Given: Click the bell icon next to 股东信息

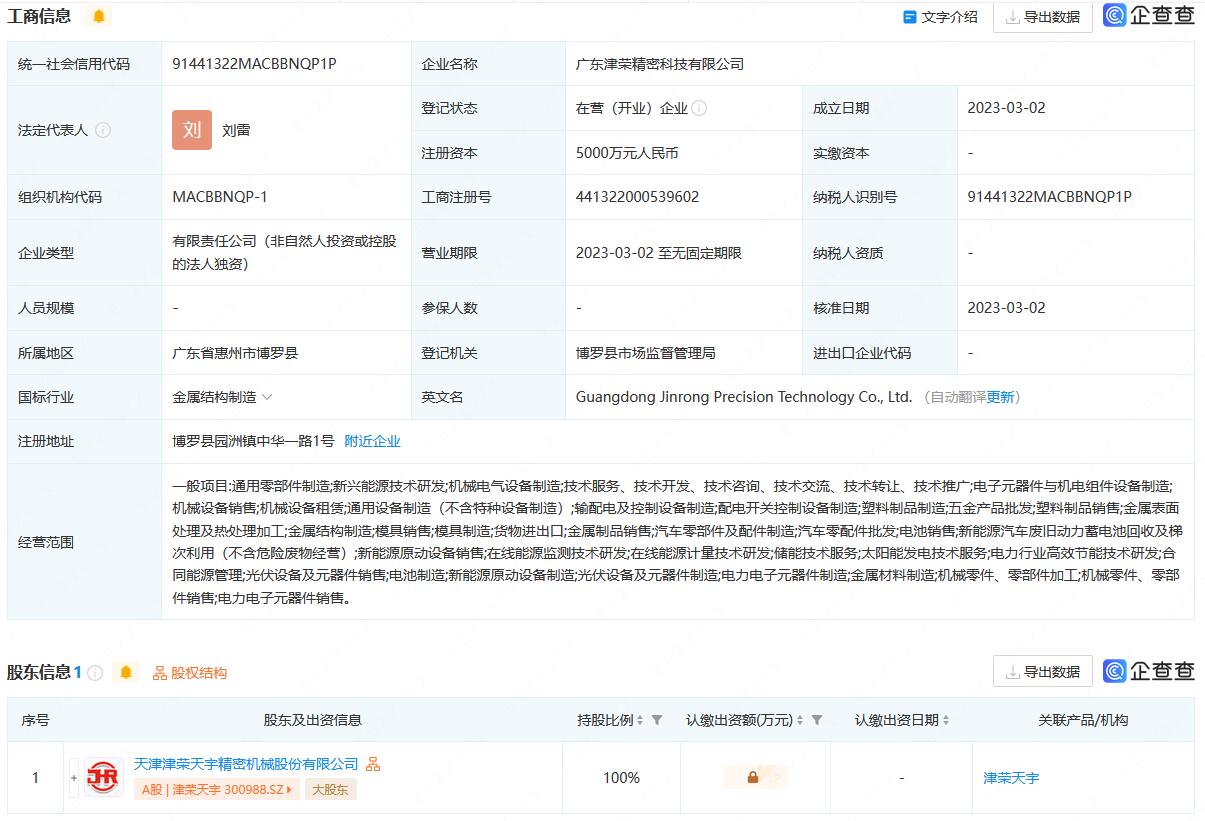Looking at the screenshot, I should point(125,673).
